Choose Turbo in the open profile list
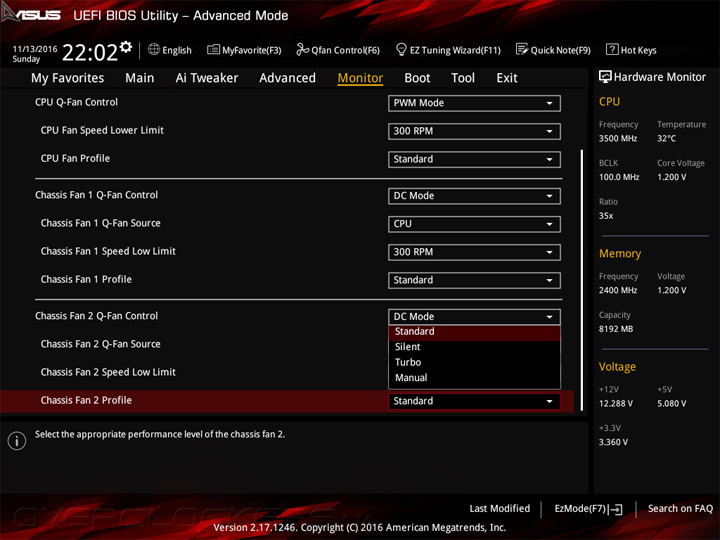This screenshot has height=540, width=720. tap(474, 362)
